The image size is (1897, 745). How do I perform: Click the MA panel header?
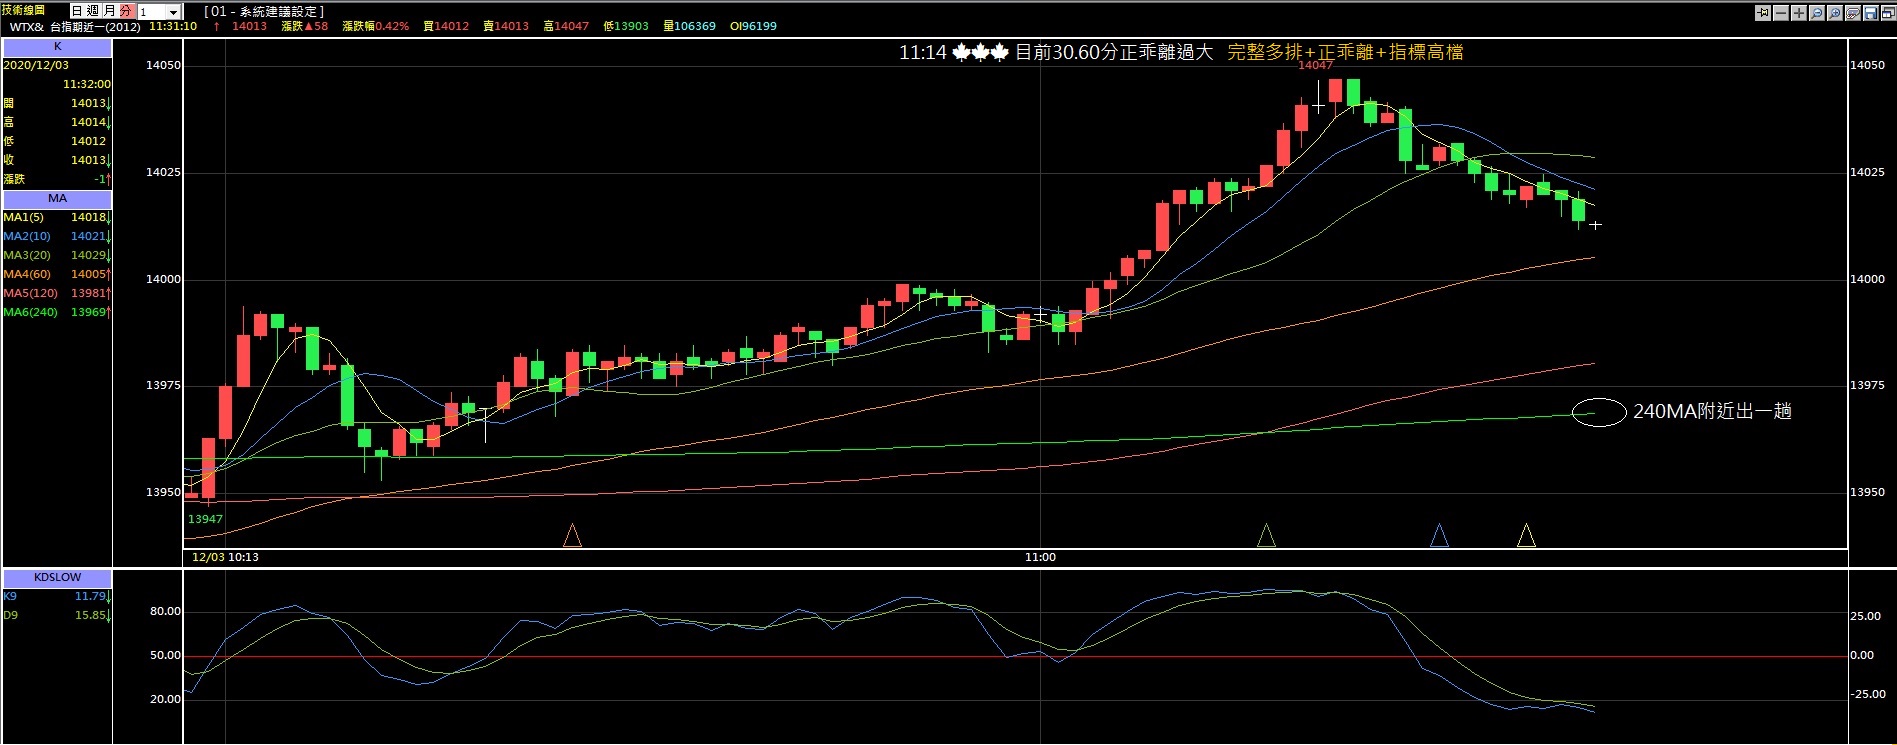click(57, 199)
